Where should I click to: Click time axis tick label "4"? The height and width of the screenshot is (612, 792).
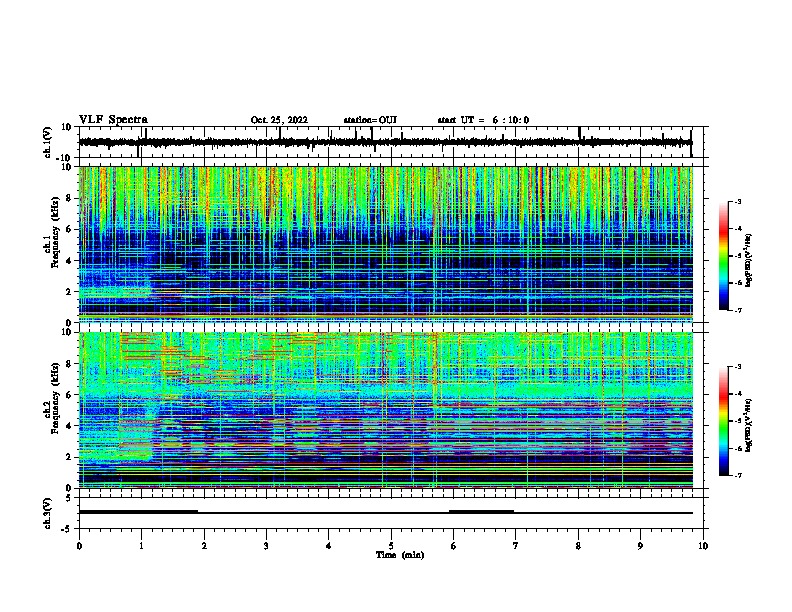pyautogui.click(x=329, y=546)
